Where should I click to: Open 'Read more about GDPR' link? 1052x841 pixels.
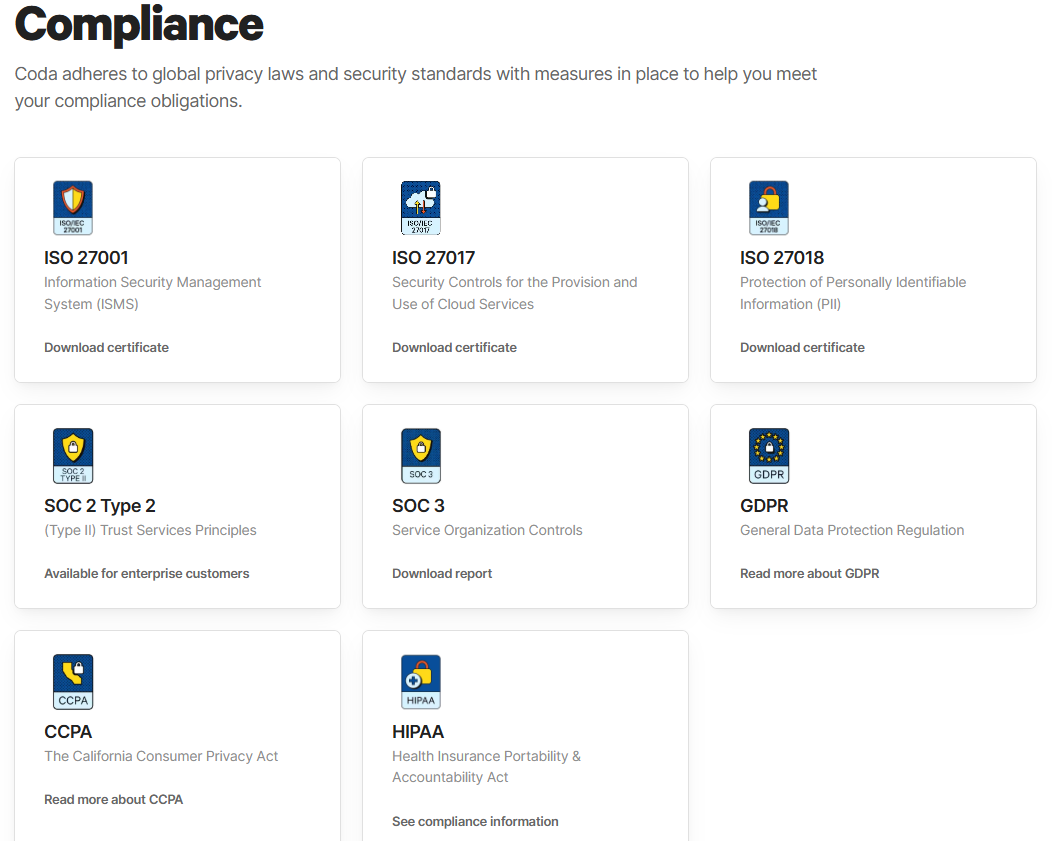(810, 573)
